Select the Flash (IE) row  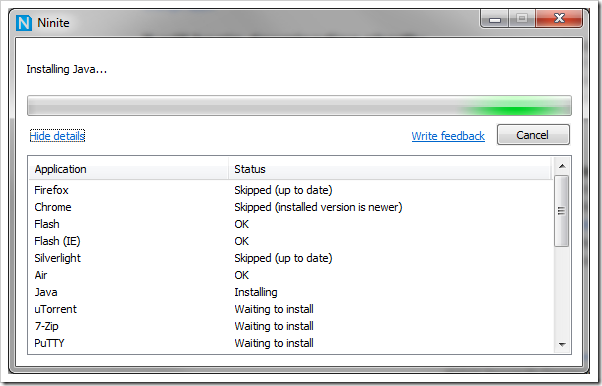tap(290, 241)
